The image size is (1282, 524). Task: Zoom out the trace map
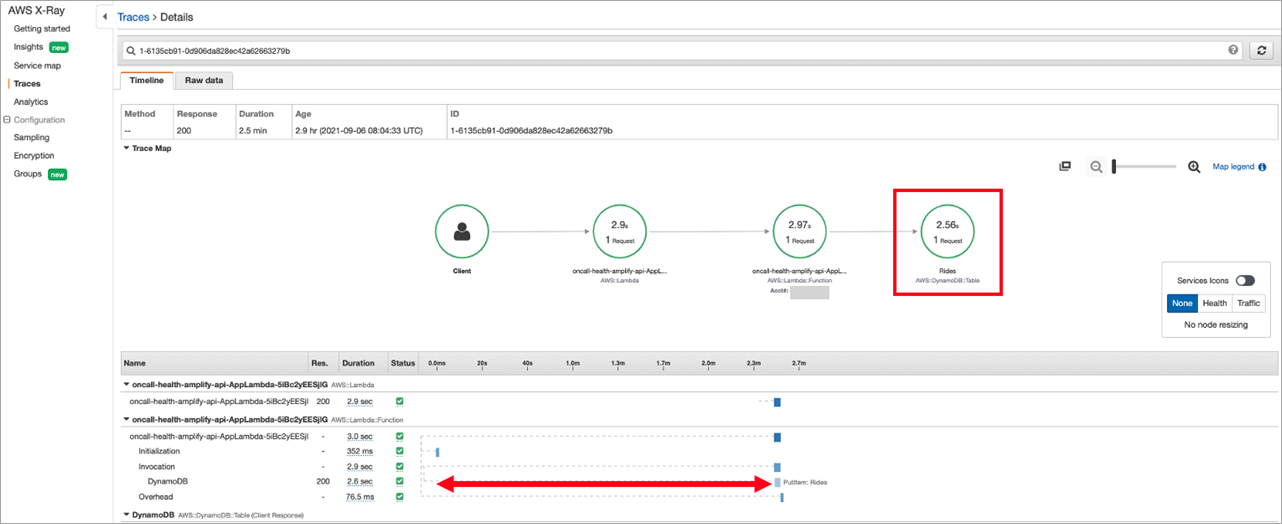[x=1096, y=167]
